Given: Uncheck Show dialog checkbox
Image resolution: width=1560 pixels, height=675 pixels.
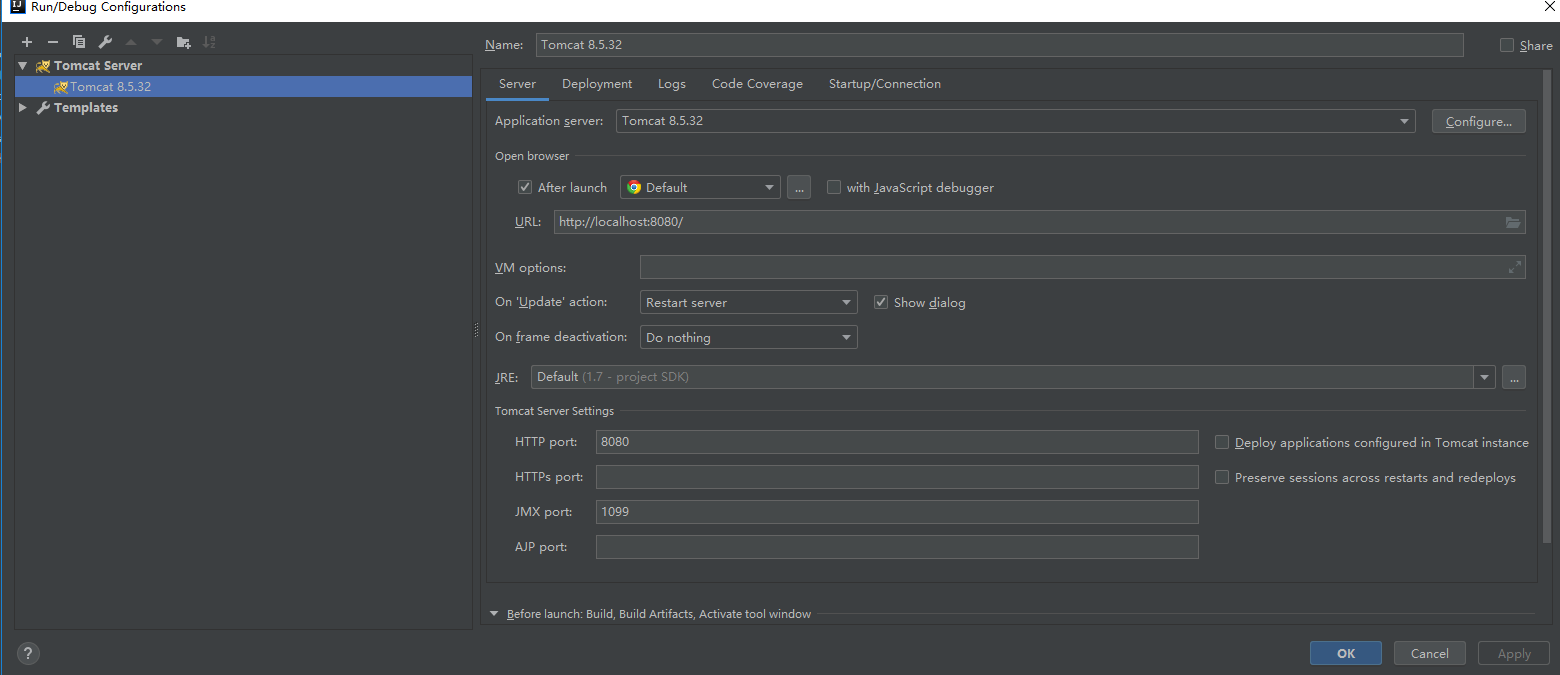Looking at the screenshot, I should click(881, 302).
